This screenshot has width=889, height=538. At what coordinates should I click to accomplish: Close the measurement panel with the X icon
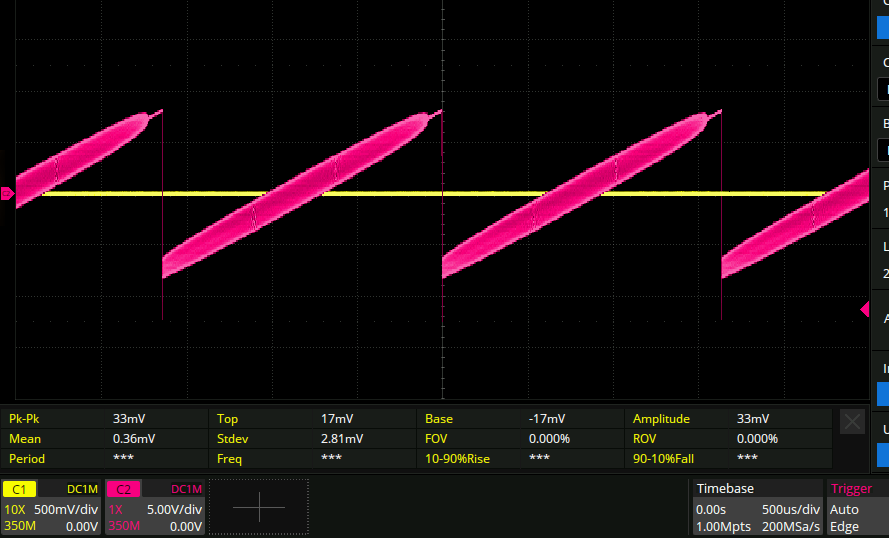click(x=852, y=422)
